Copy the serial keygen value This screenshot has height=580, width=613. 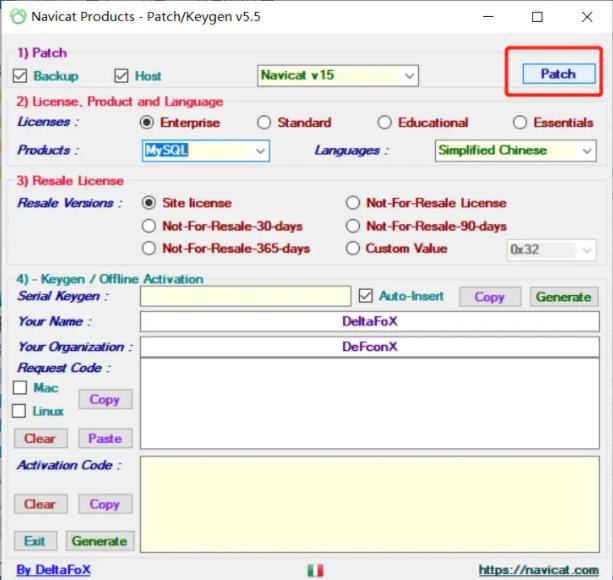pyautogui.click(x=490, y=297)
